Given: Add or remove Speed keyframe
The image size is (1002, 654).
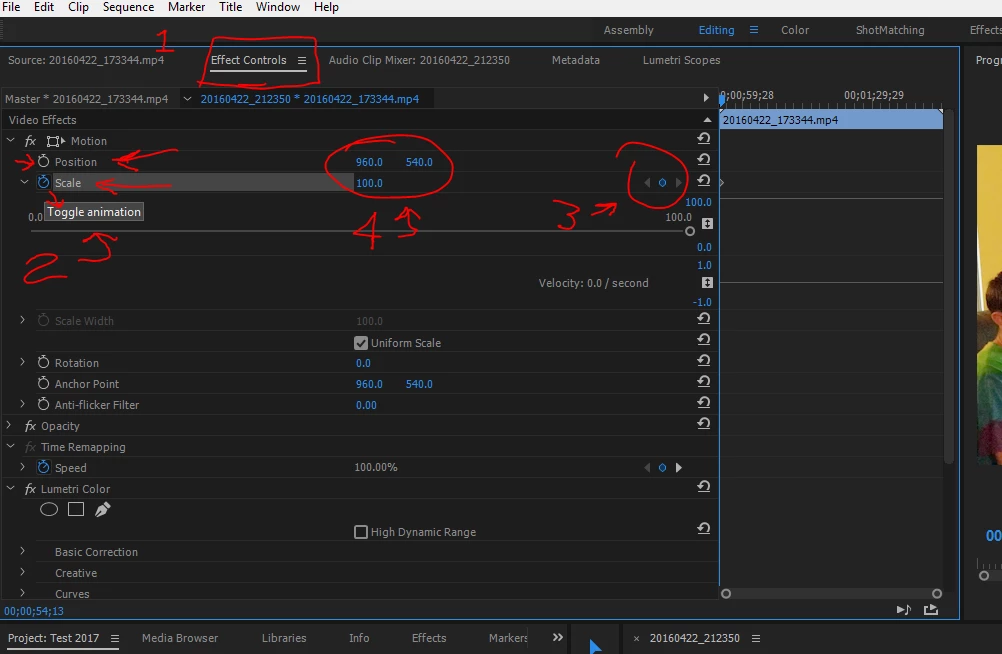Looking at the screenshot, I should click(662, 467).
